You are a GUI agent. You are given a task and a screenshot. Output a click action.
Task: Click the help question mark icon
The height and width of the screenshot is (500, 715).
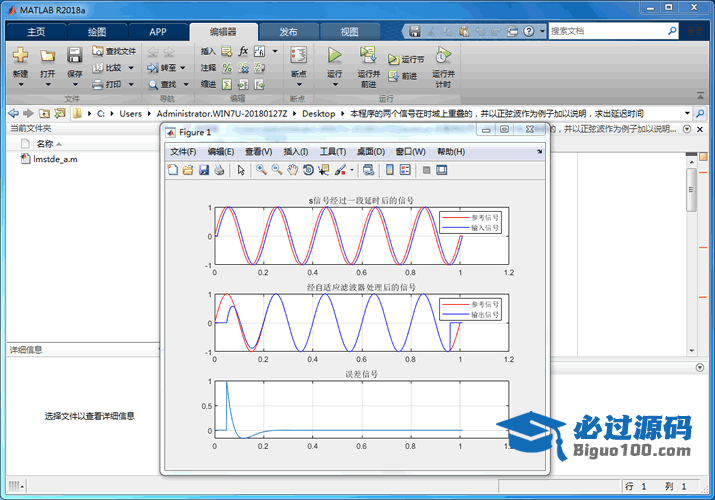point(528,31)
